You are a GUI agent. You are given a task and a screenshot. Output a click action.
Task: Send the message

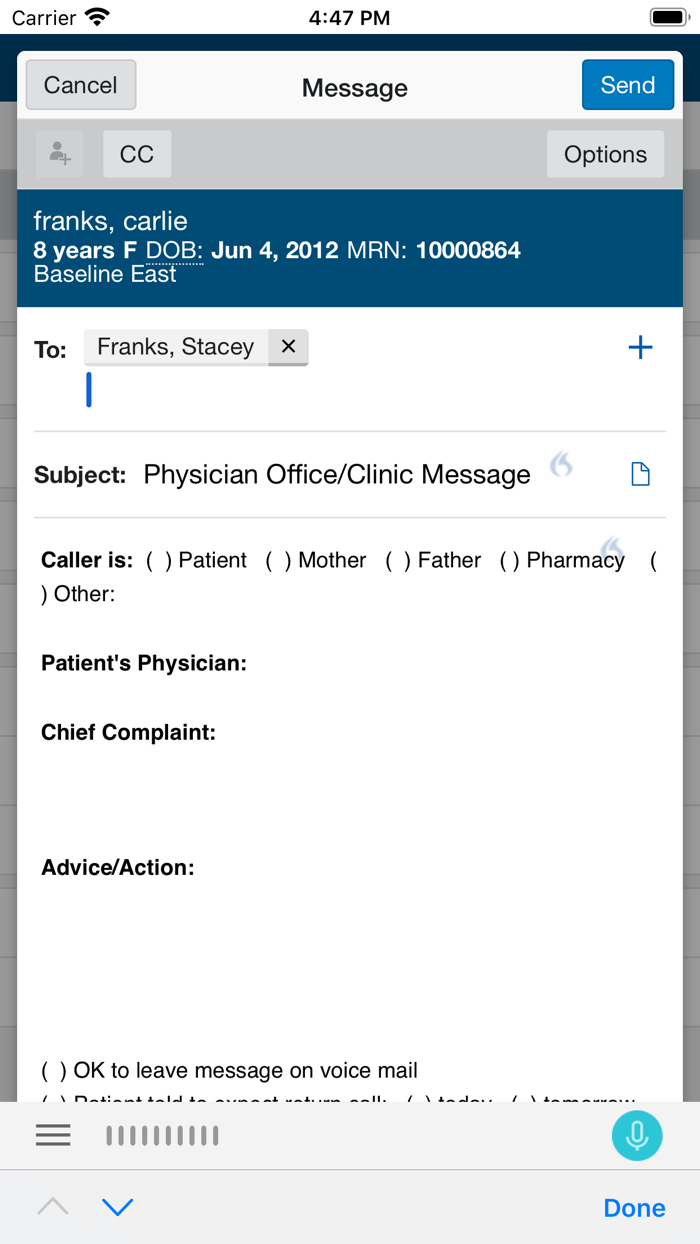[627, 85]
